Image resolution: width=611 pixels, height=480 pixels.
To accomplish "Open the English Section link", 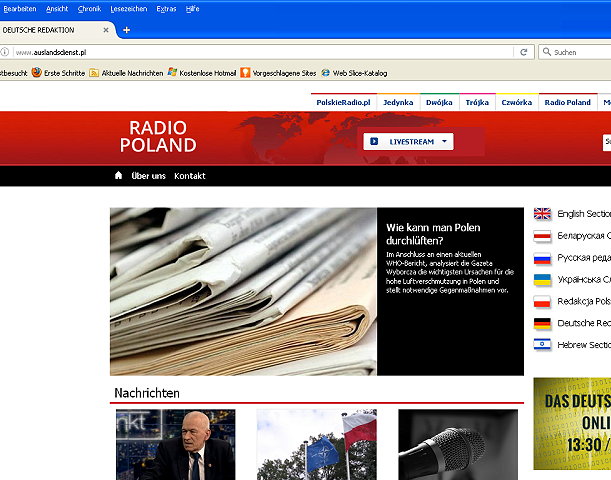I will pos(584,214).
